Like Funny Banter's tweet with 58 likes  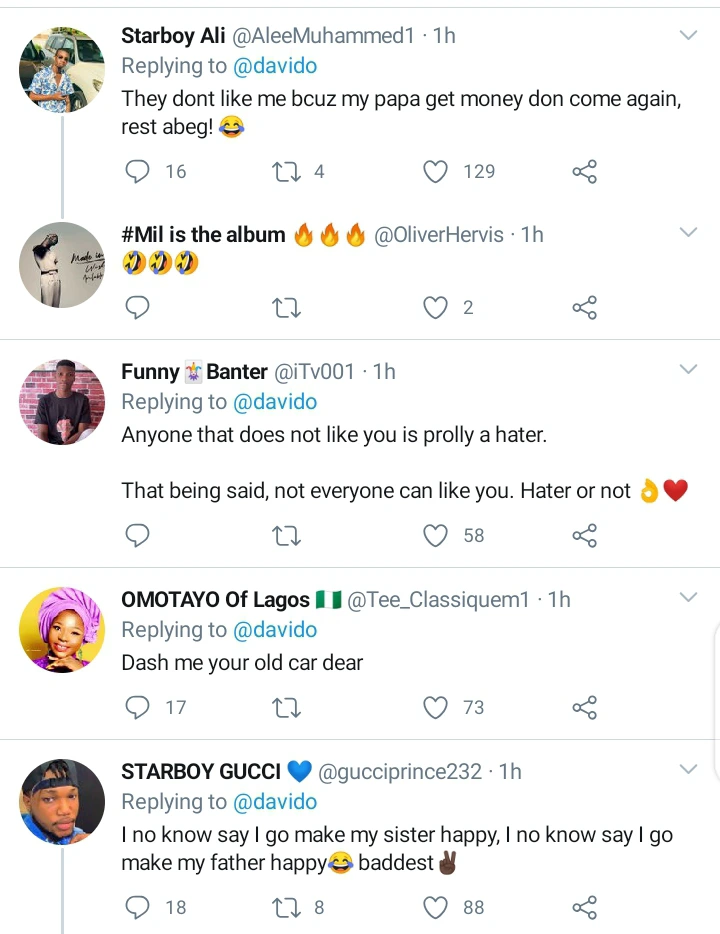[x=436, y=536]
